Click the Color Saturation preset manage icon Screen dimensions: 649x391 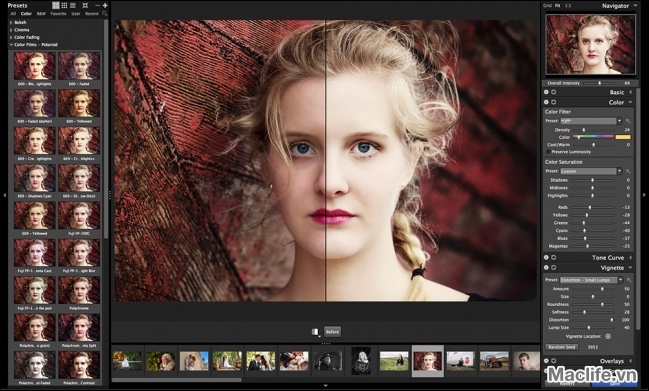click(x=628, y=171)
